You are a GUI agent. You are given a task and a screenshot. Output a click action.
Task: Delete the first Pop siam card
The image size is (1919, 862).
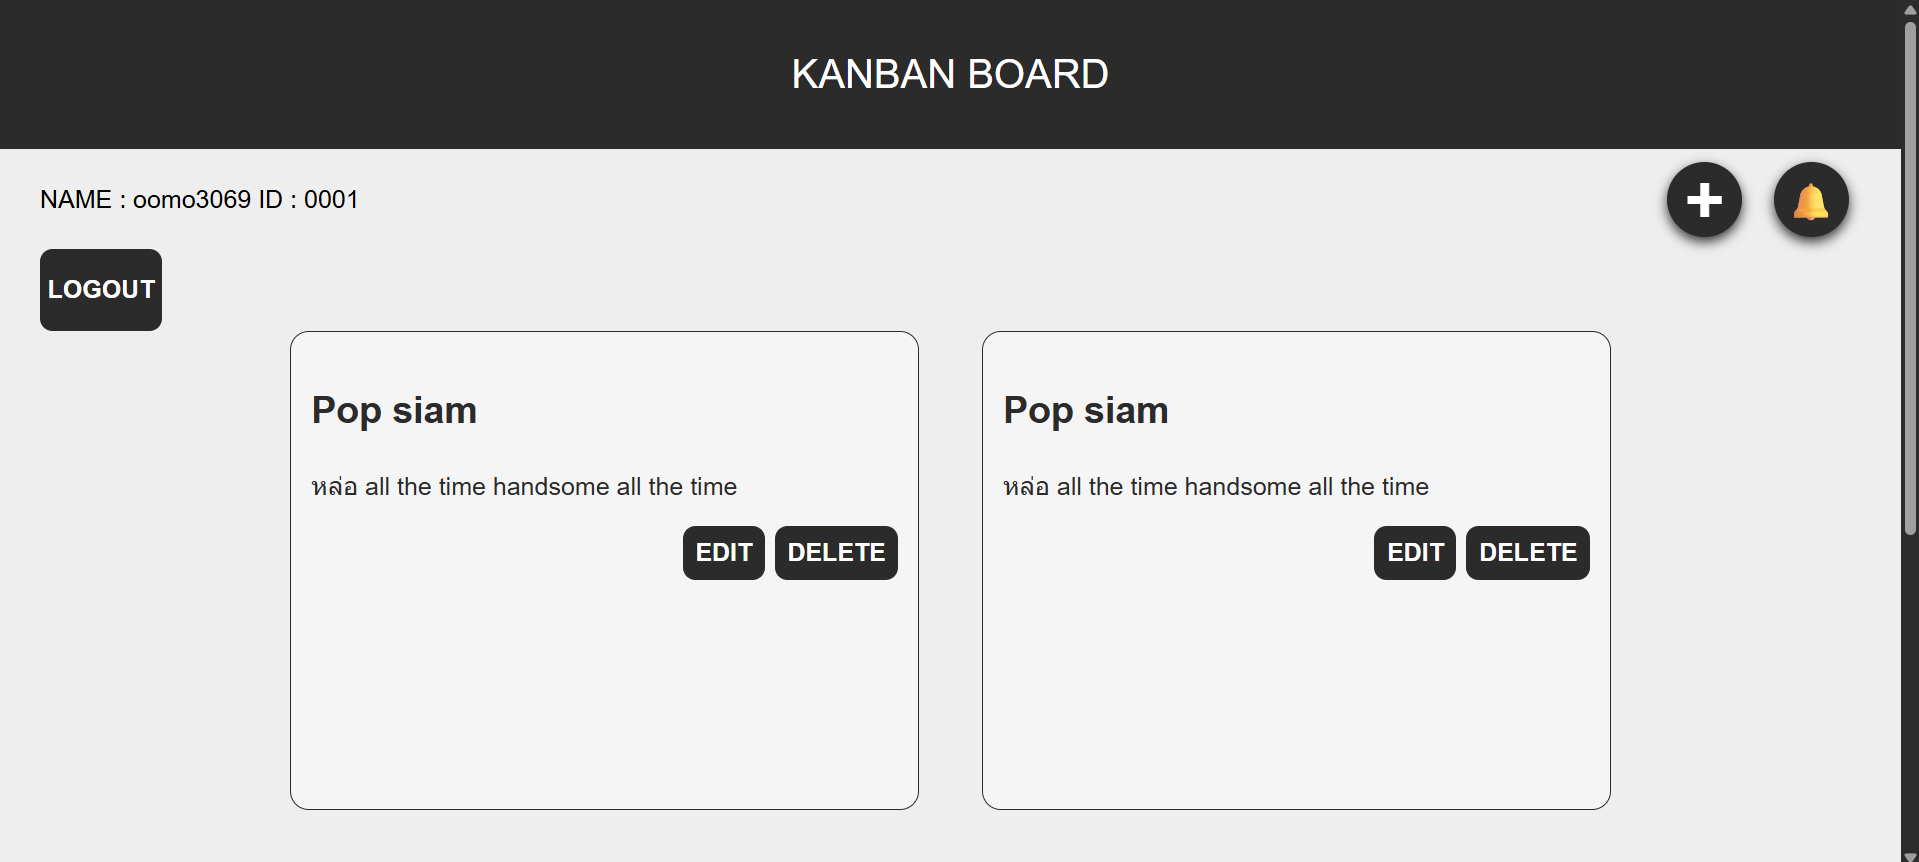click(x=836, y=553)
